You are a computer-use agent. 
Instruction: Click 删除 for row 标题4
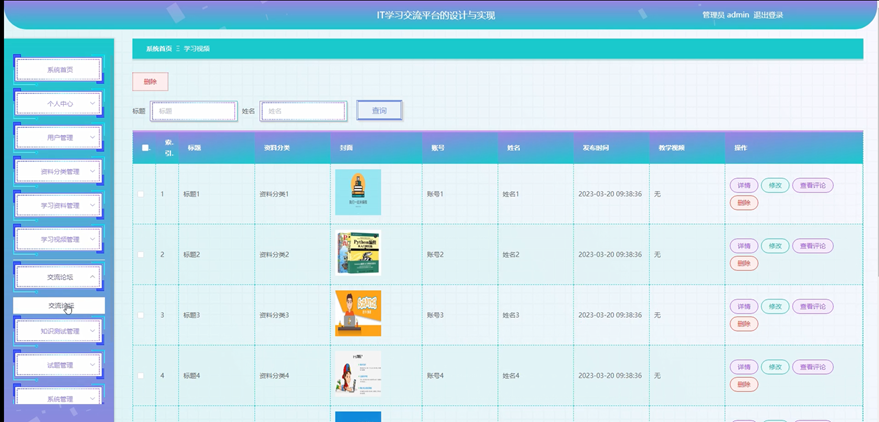click(744, 384)
